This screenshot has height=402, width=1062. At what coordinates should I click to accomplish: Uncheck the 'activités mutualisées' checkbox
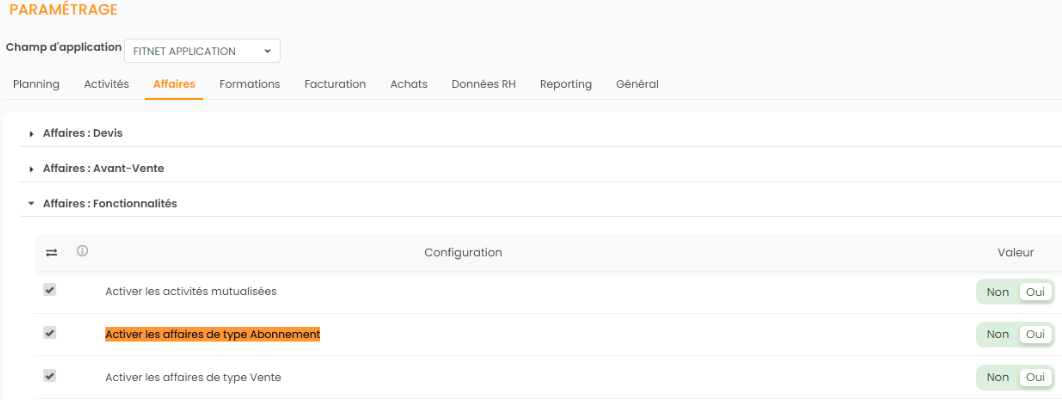(50, 290)
